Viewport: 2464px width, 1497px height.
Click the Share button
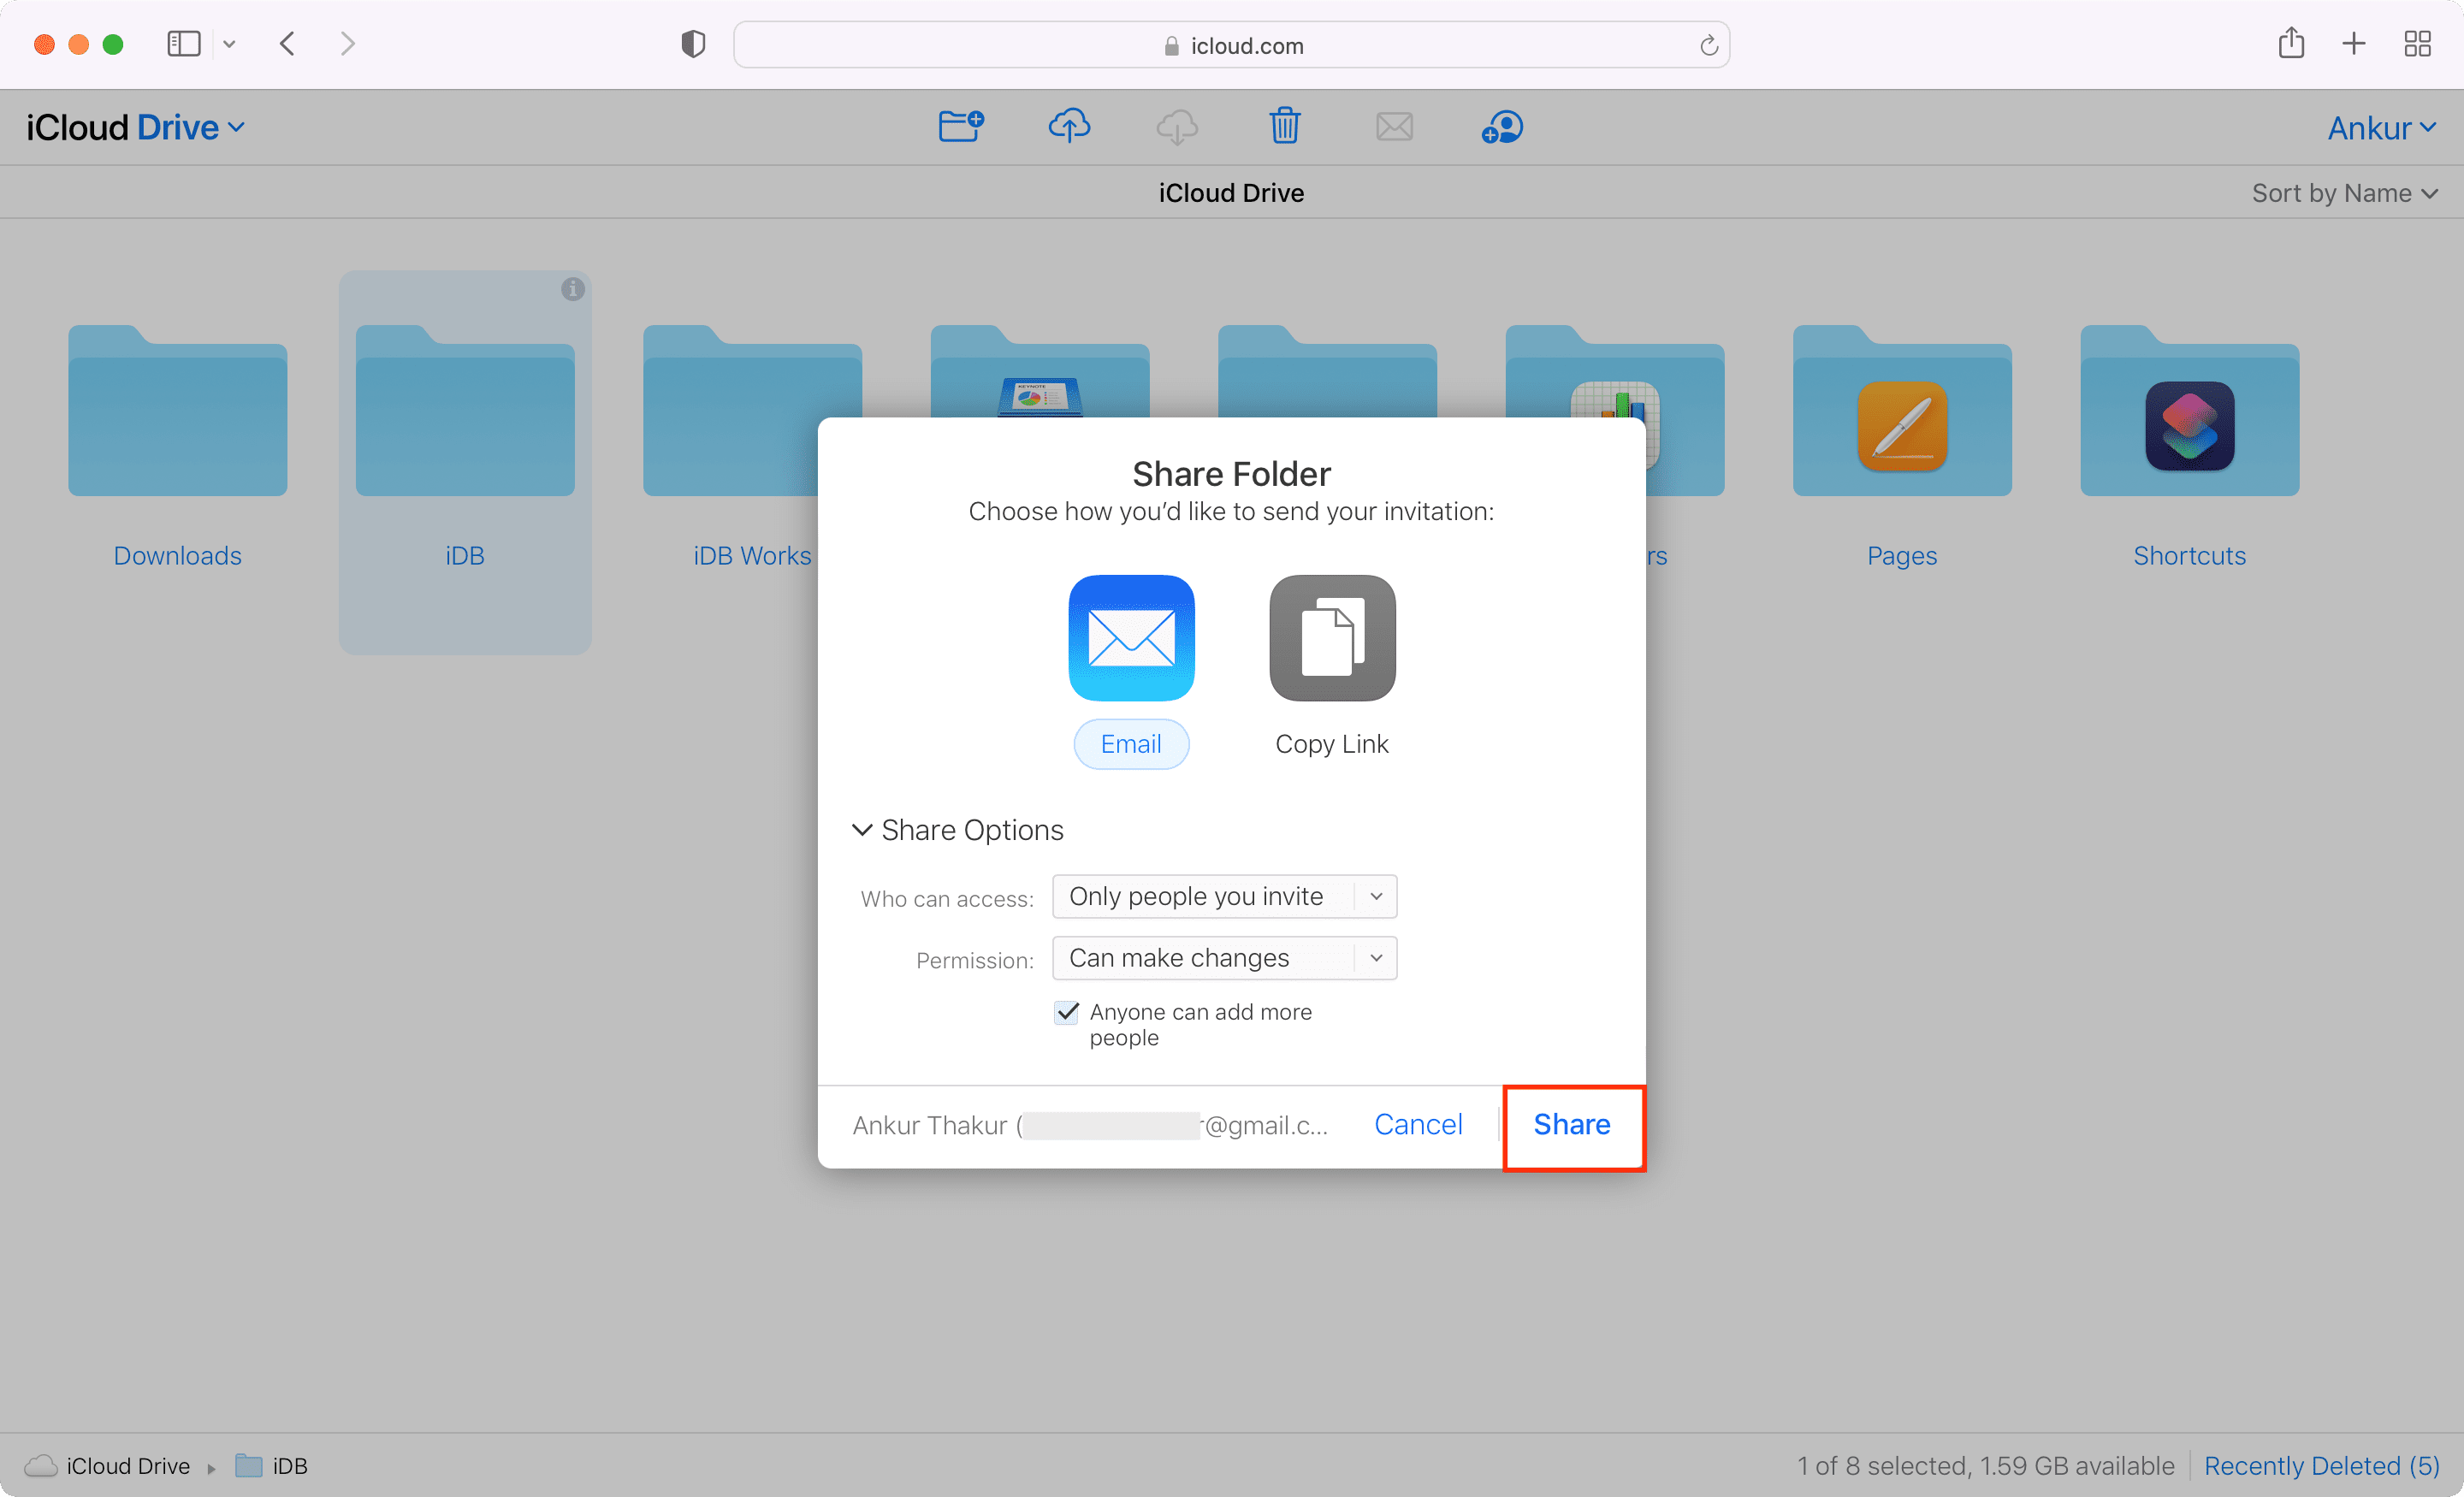(1572, 1124)
